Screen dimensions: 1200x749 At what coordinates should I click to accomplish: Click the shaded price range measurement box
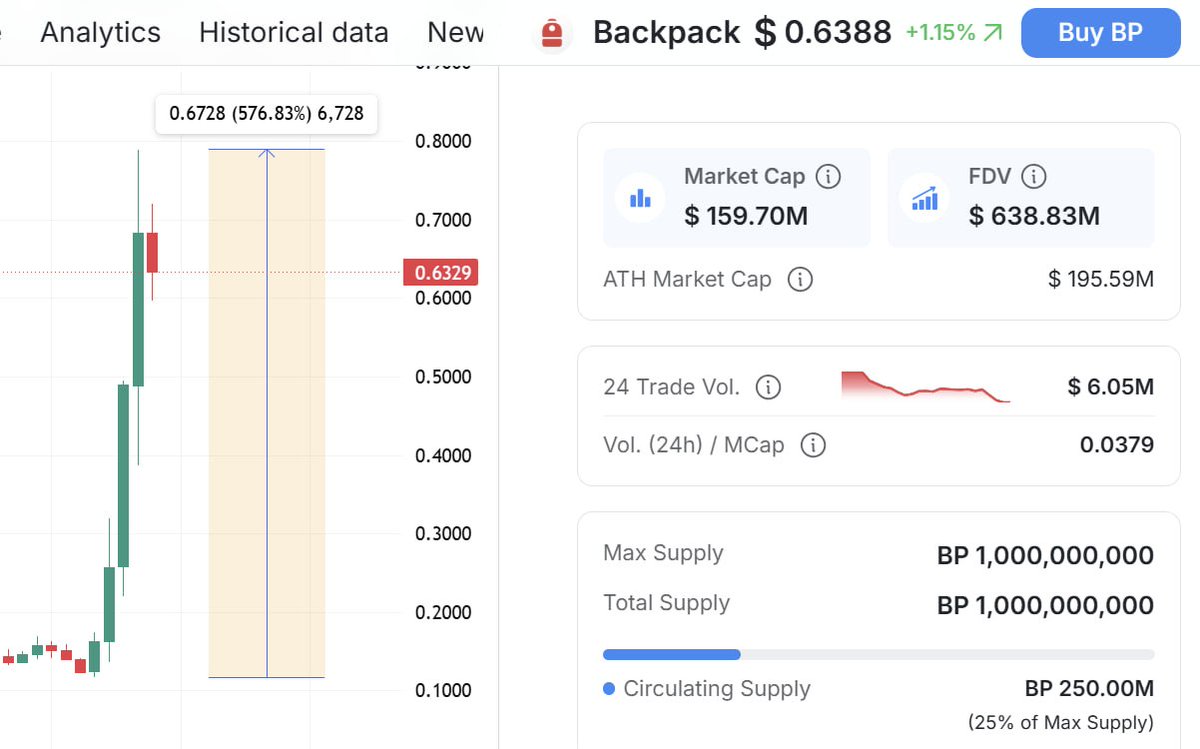pyautogui.click(x=266, y=413)
